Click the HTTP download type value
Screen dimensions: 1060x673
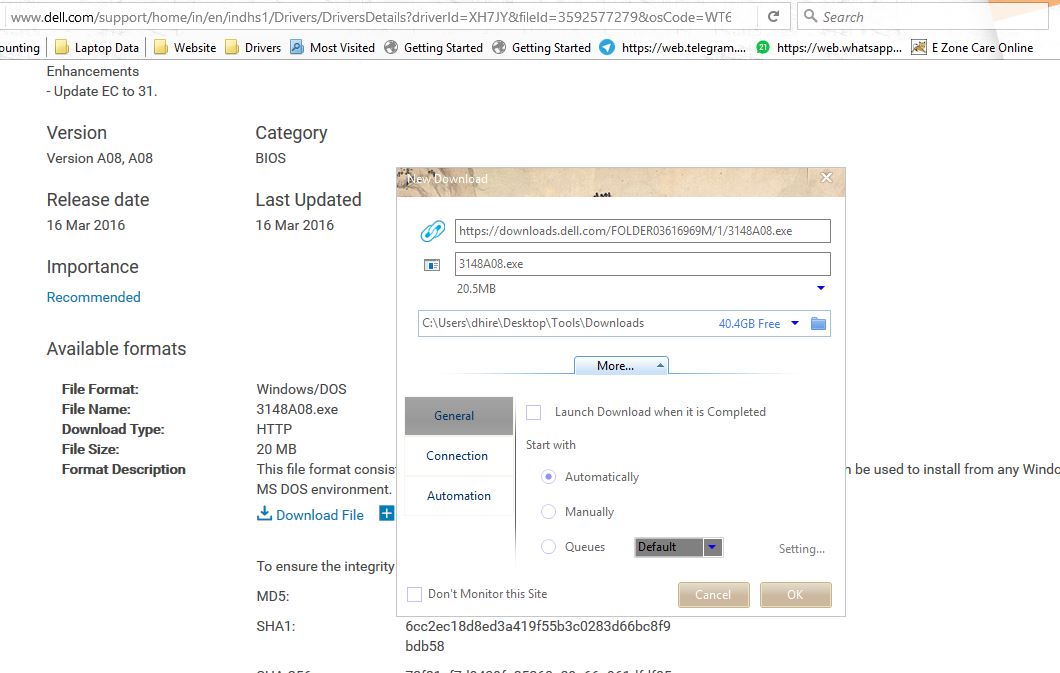[x=274, y=429]
